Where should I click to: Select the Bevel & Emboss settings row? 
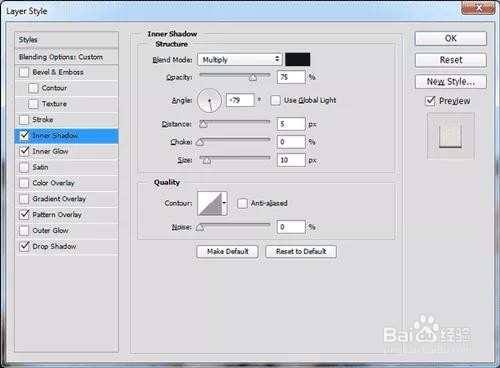pyautogui.click(x=66, y=72)
